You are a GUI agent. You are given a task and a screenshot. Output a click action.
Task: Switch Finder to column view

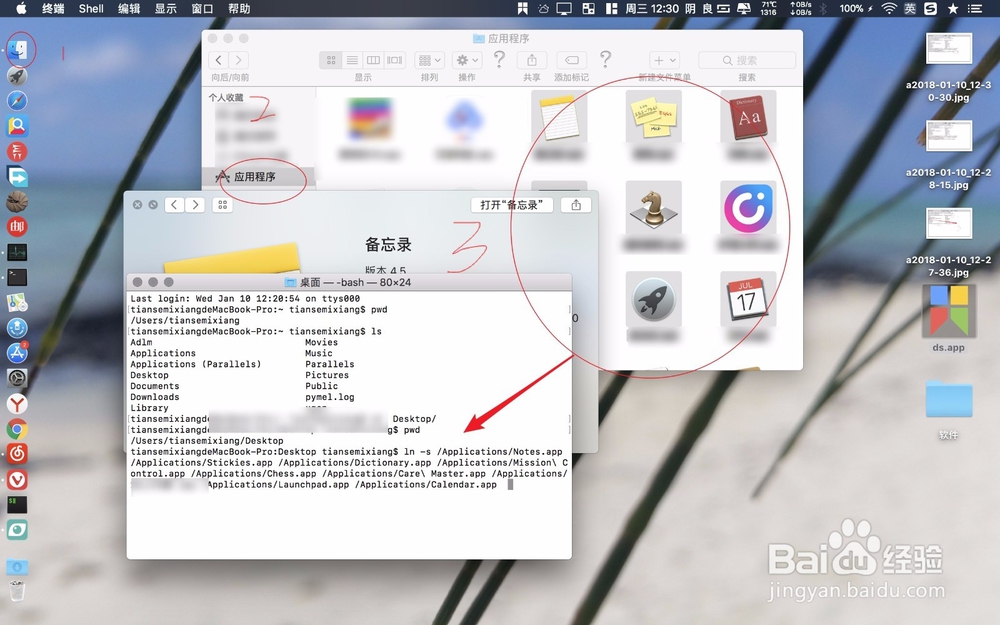pos(372,60)
